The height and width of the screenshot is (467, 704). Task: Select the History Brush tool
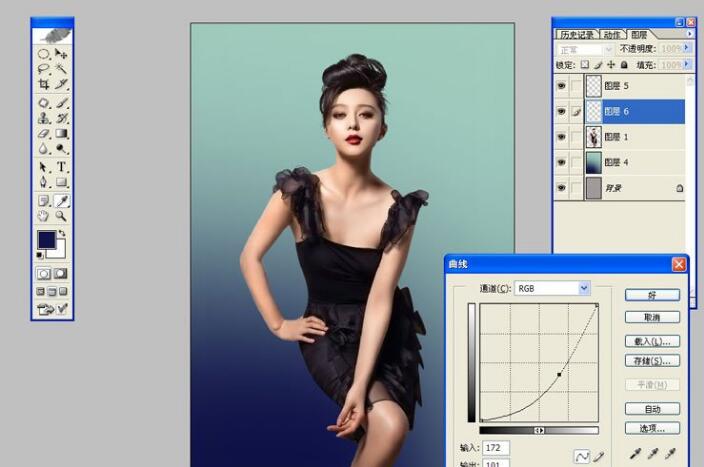point(61,118)
